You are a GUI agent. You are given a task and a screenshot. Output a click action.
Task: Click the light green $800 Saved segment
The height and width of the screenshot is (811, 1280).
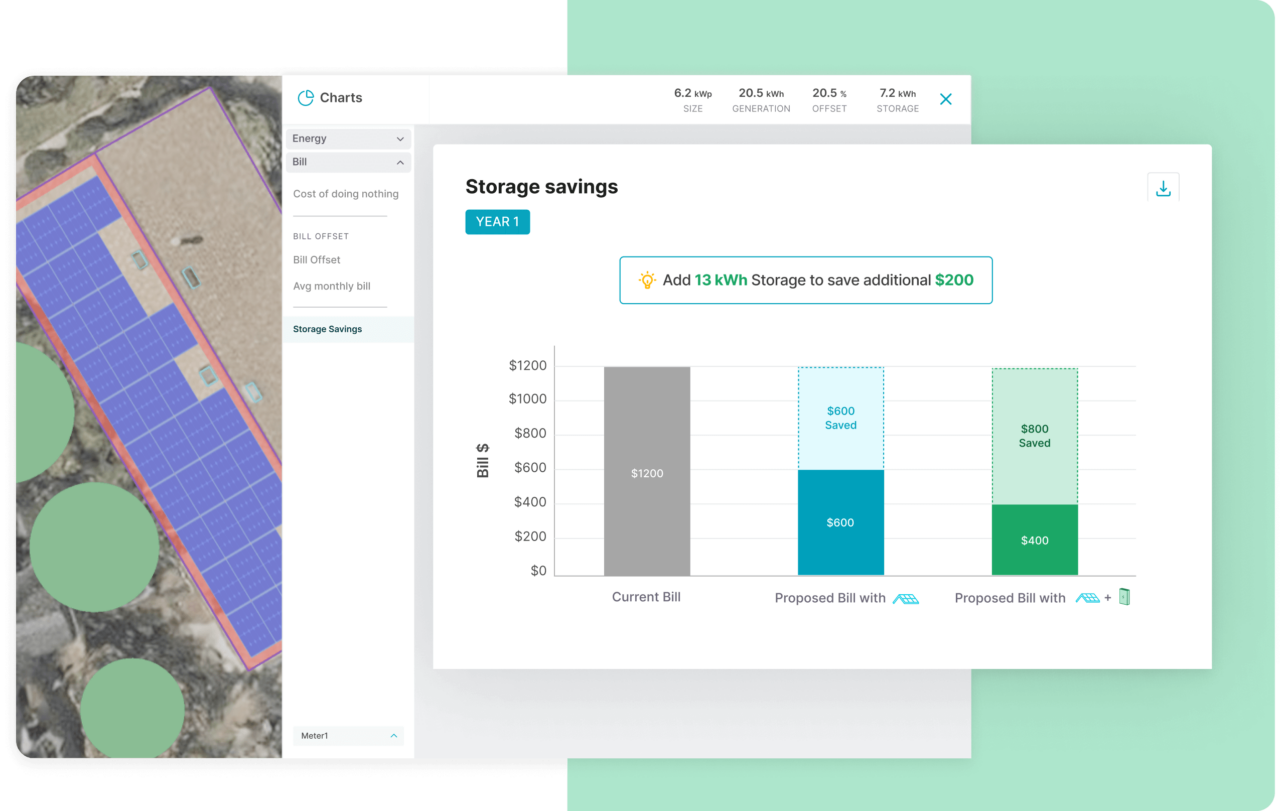1034,436
